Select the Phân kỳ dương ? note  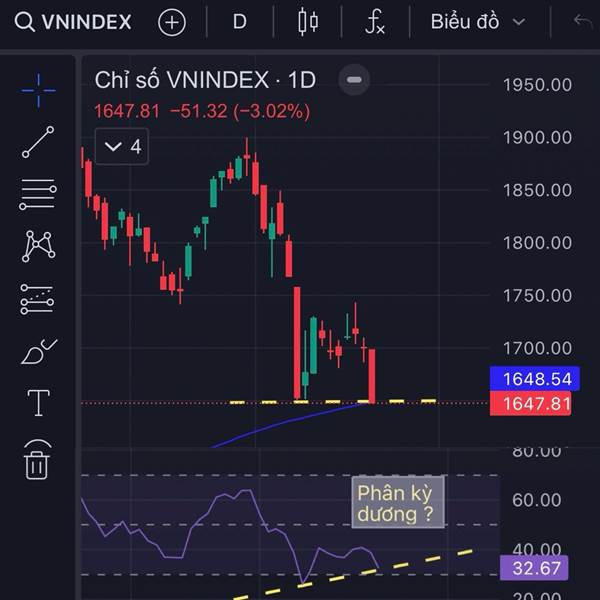point(398,502)
